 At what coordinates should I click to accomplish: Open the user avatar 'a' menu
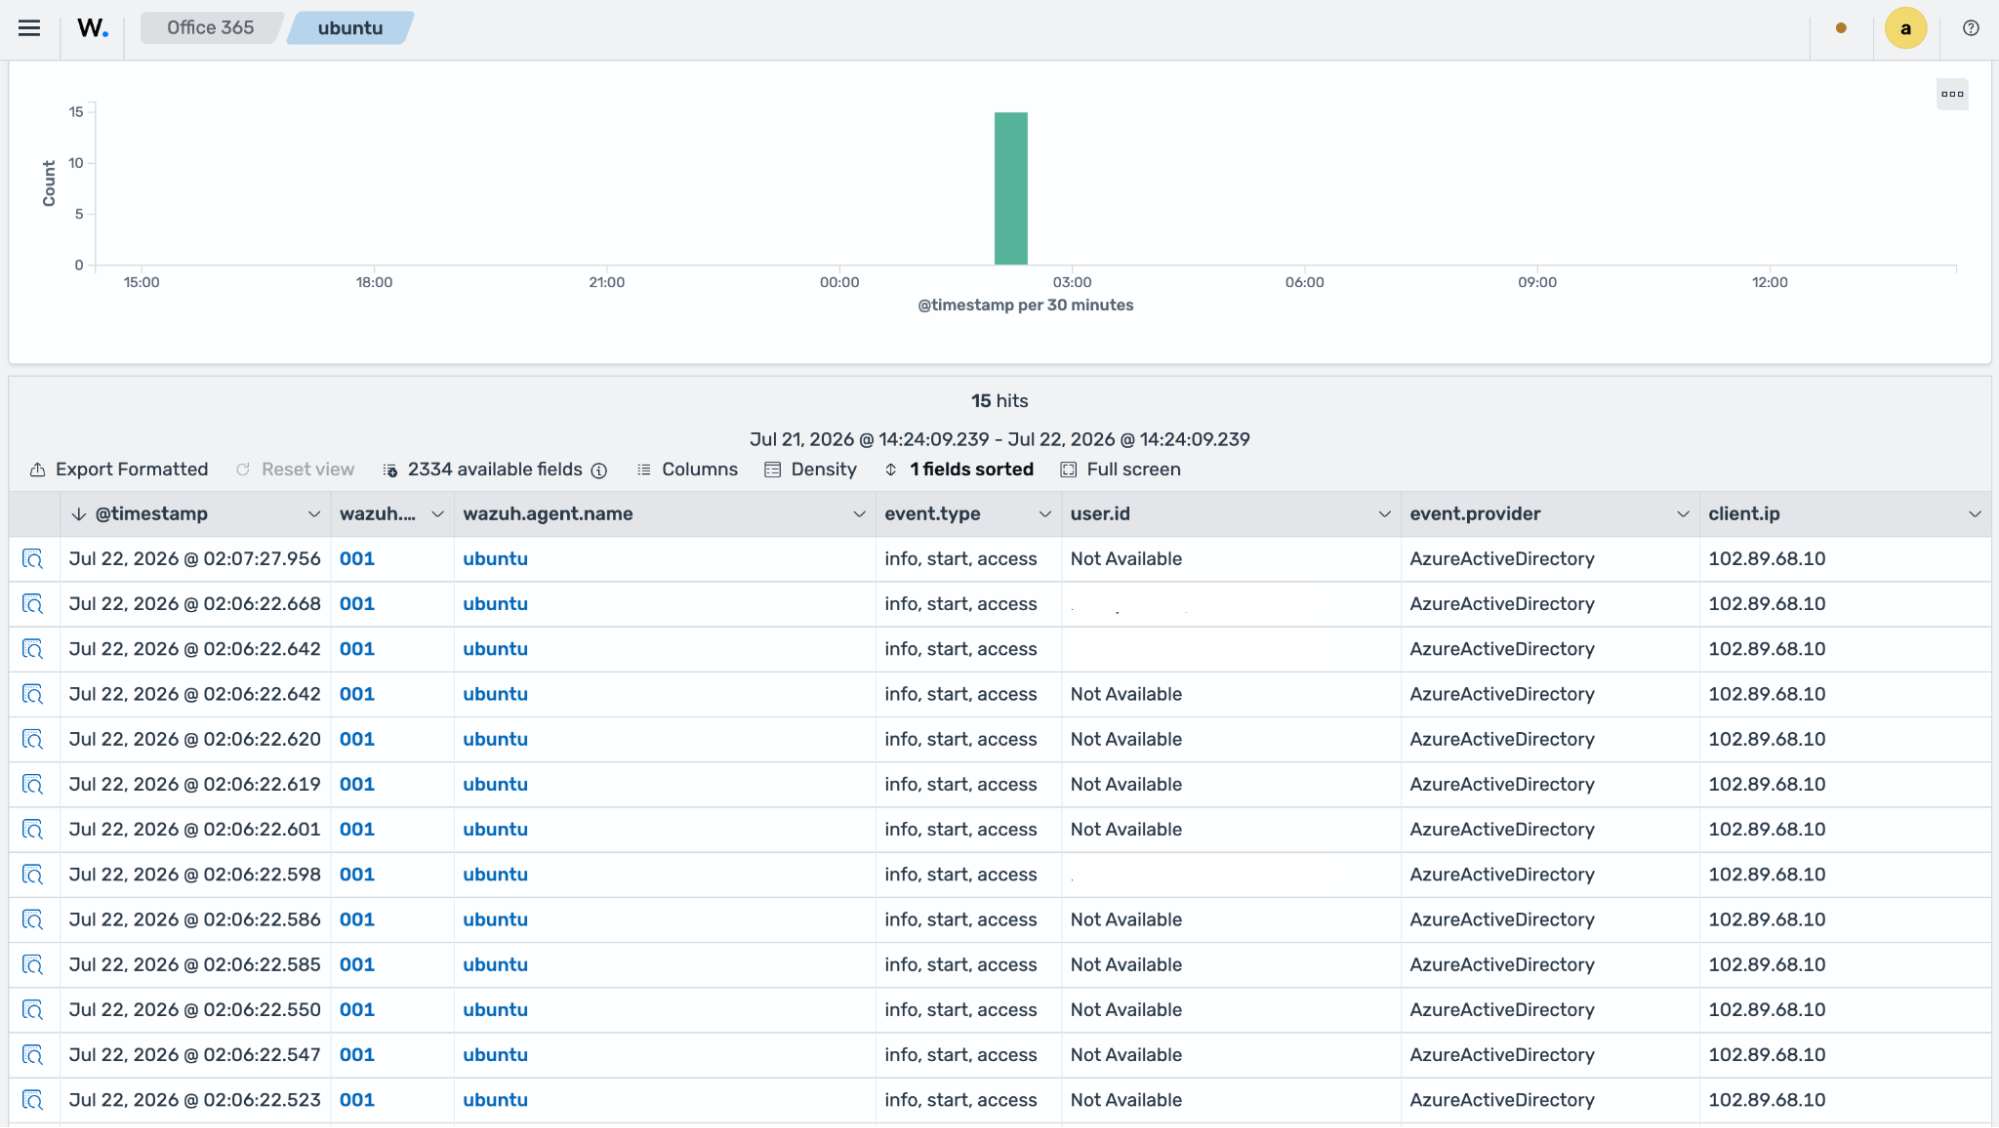click(x=1905, y=28)
